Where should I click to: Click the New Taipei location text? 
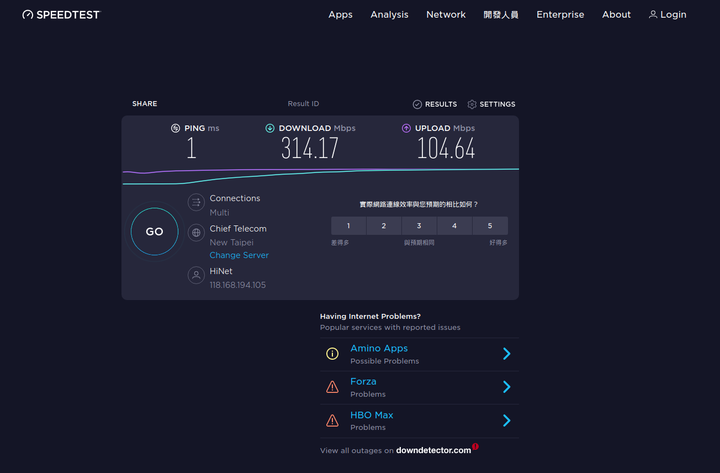coord(231,242)
